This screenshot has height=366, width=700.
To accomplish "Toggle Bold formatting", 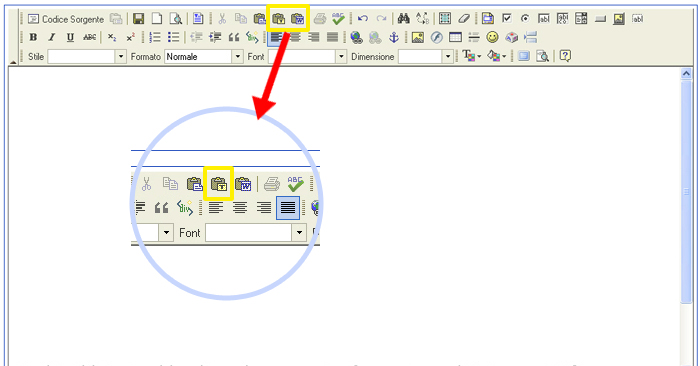I will click(33, 37).
